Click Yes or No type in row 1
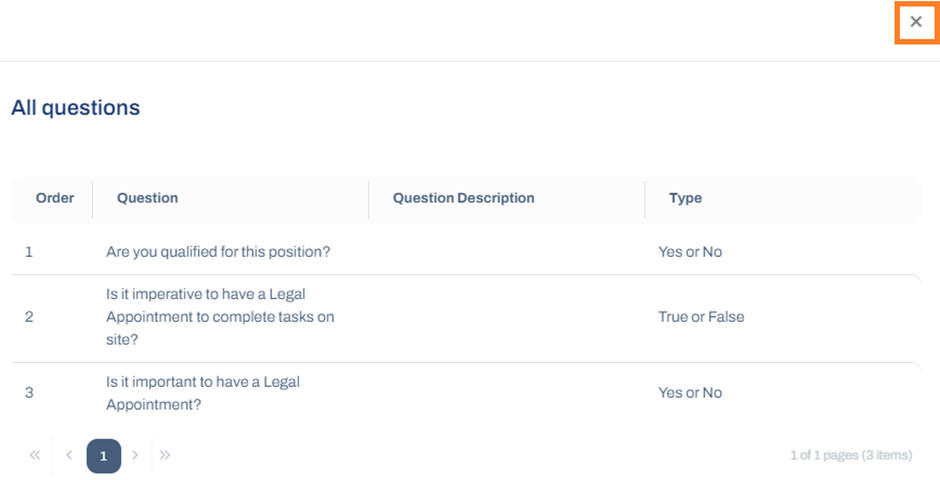940x480 pixels. [690, 252]
